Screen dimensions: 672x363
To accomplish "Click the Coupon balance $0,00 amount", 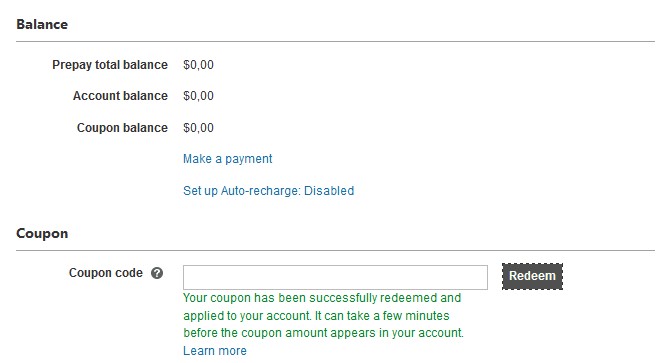I will coord(198,128).
